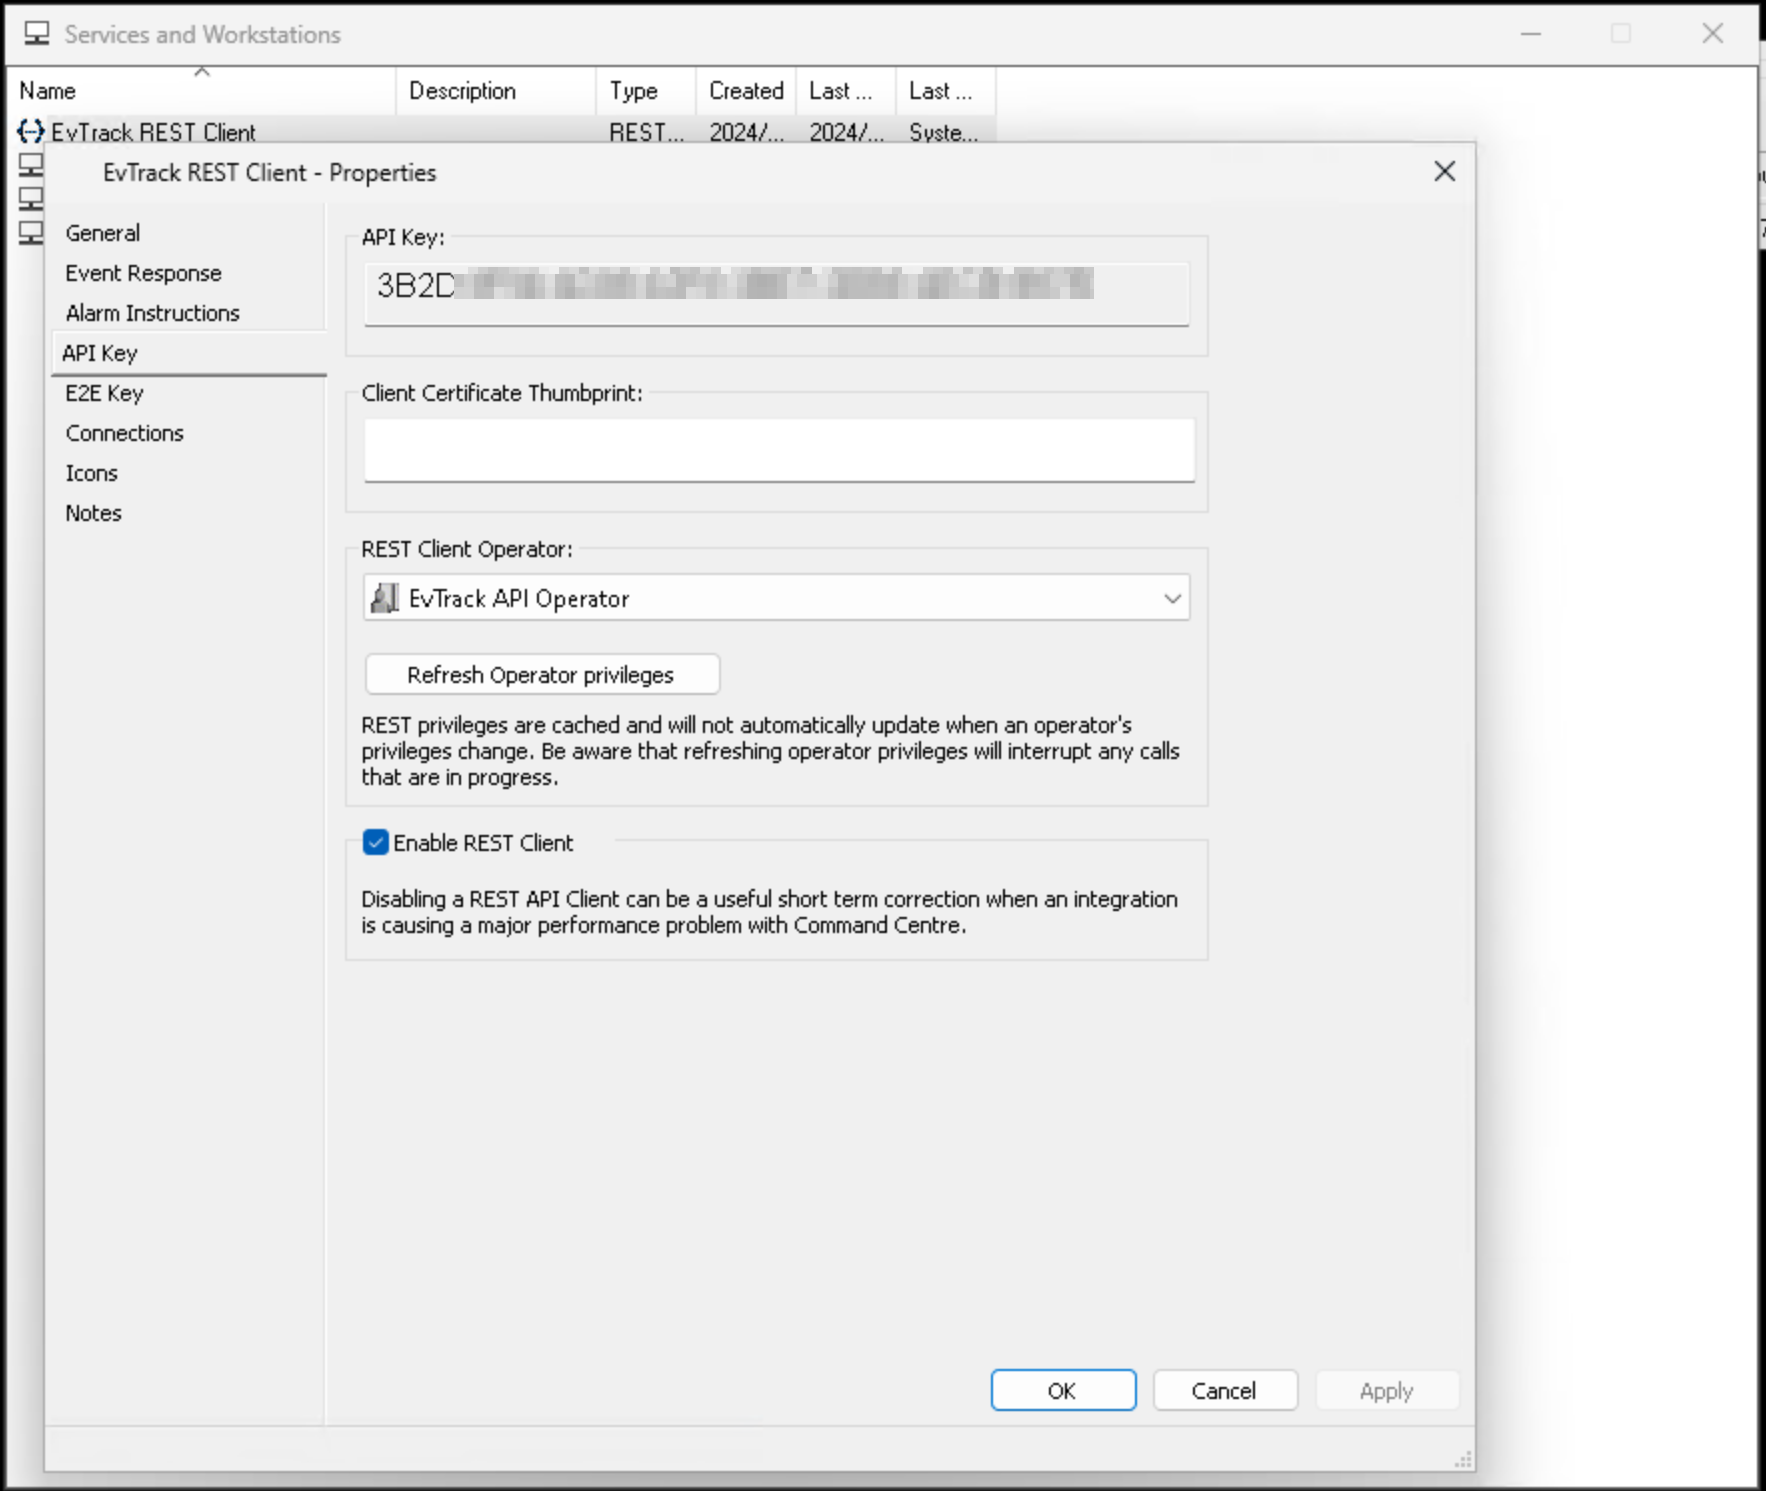Image resolution: width=1766 pixels, height=1491 pixels.
Task: Click the Services and Workstations window icon
Action: point(37,34)
